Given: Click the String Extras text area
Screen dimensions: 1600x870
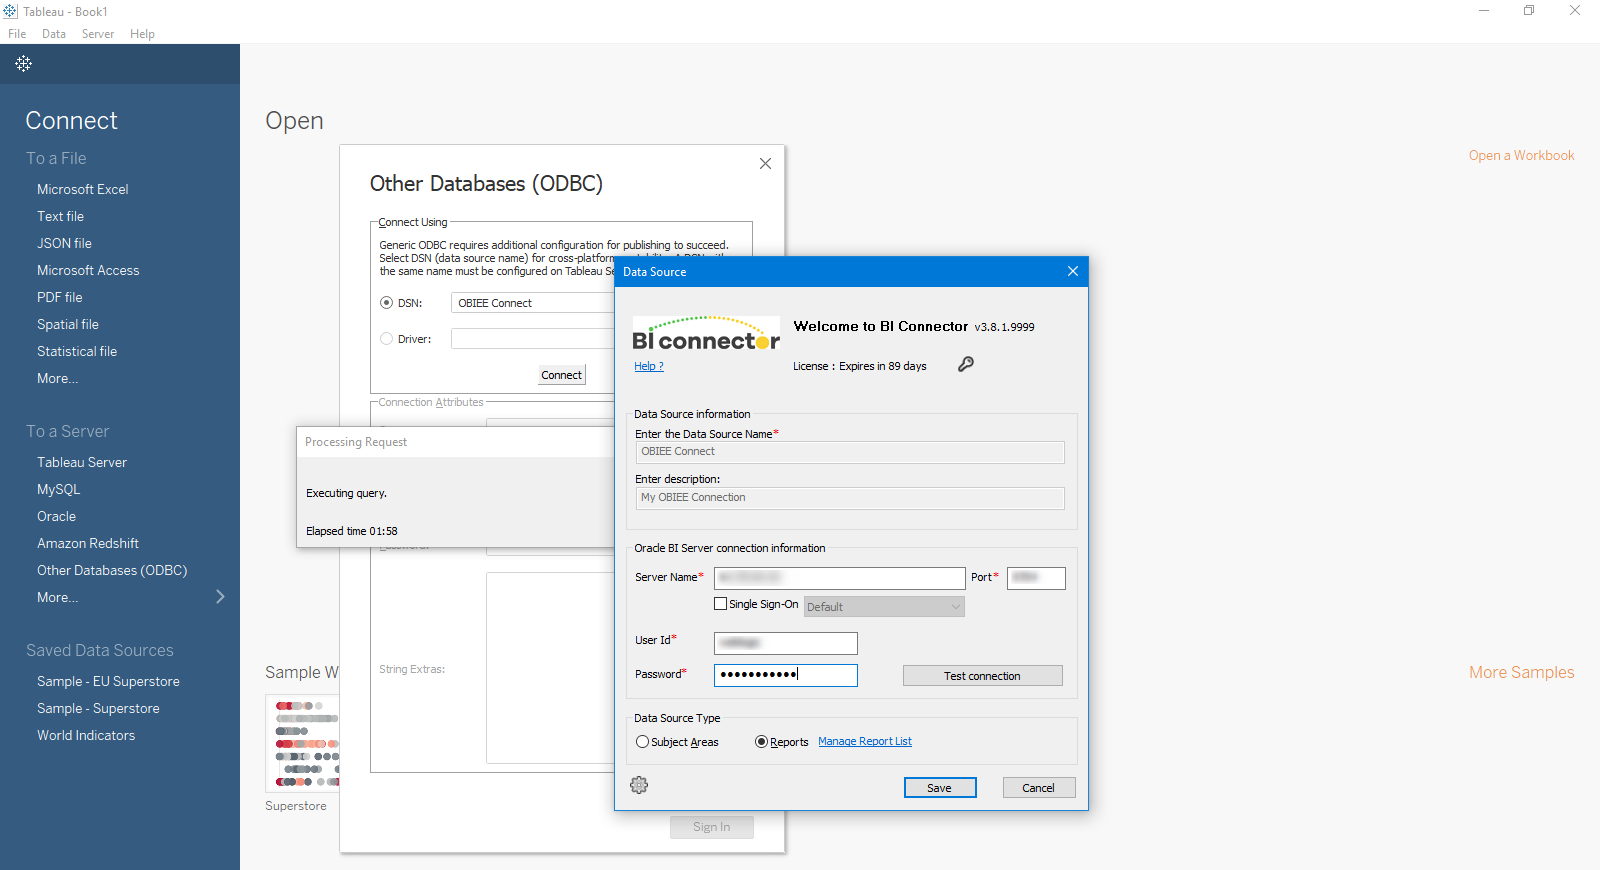Looking at the screenshot, I should [x=551, y=668].
